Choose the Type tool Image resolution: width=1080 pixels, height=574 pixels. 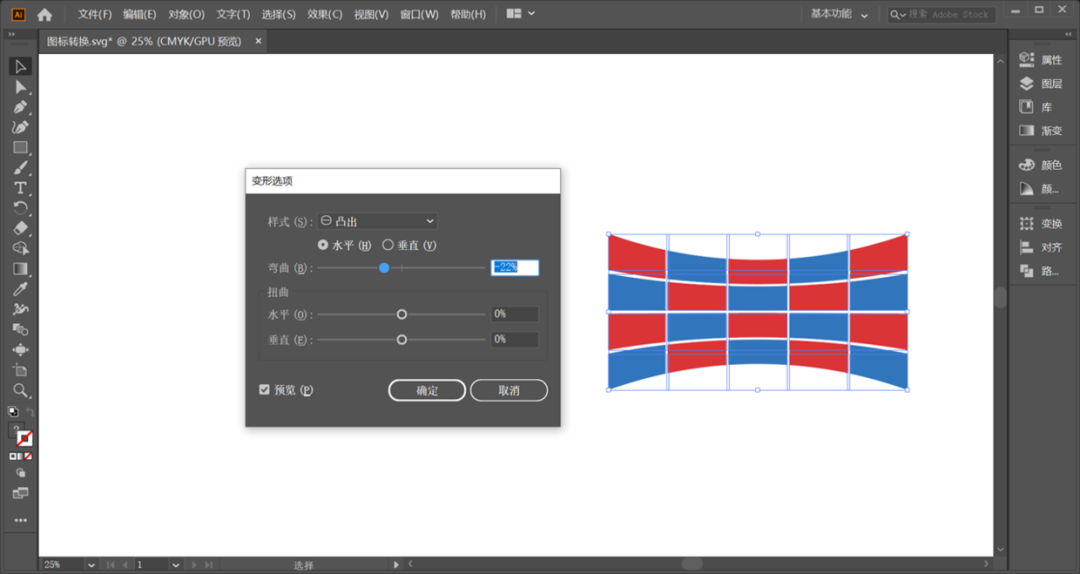click(x=20, y=188)
